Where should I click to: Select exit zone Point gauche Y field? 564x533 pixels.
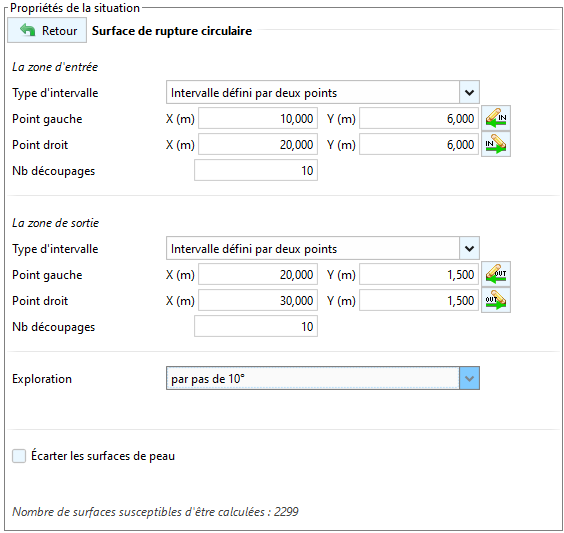coord(419,274)
